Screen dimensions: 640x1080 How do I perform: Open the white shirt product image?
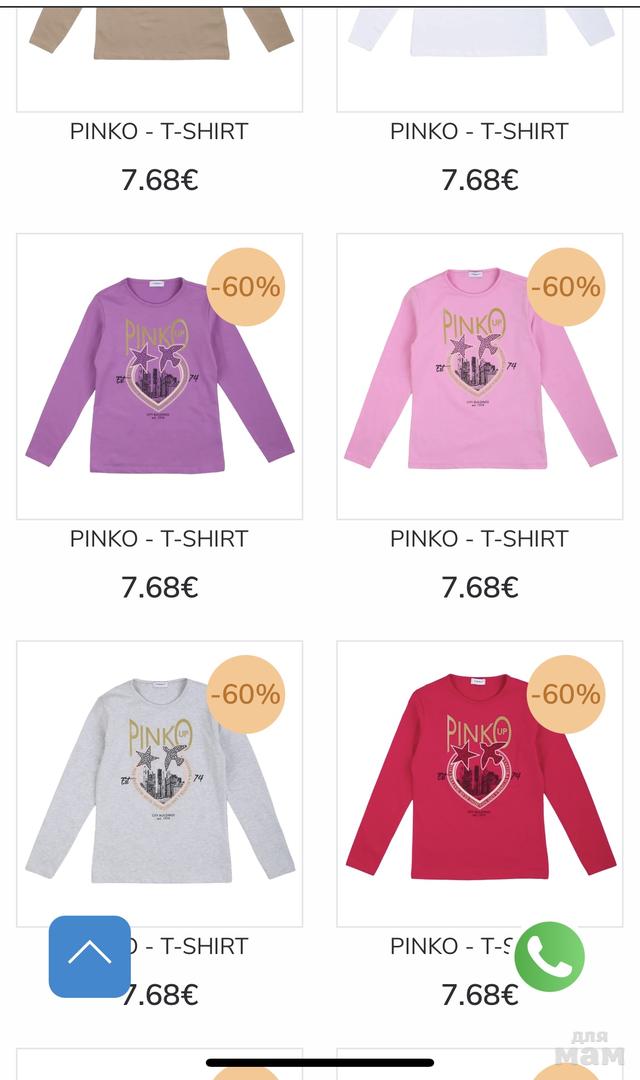(x=479, y=59)
